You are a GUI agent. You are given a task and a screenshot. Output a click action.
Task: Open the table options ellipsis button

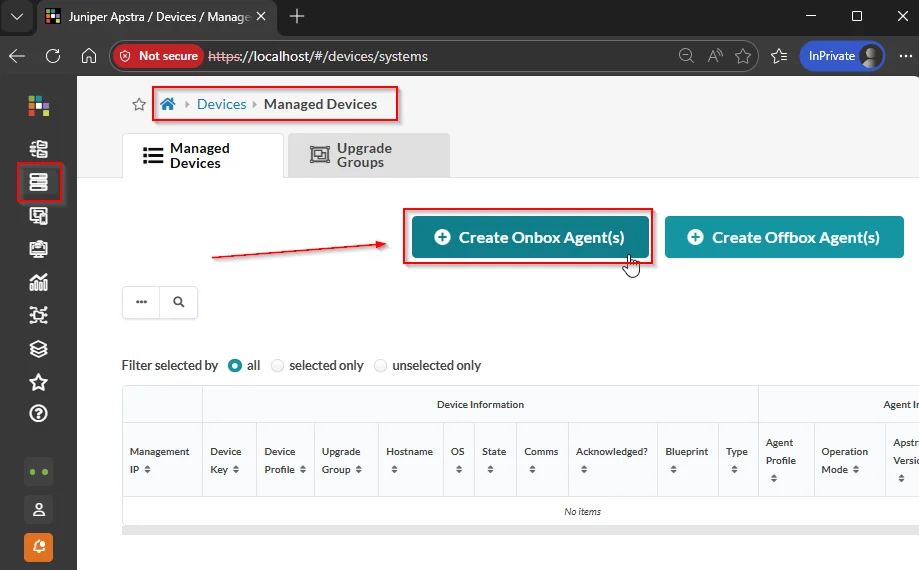[141, 302]
